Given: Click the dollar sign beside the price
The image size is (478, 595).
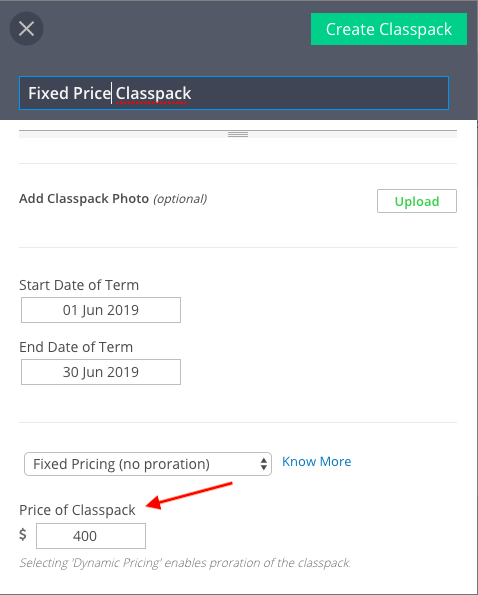Looking at the screenshot, I should click(x=23, y=534).
